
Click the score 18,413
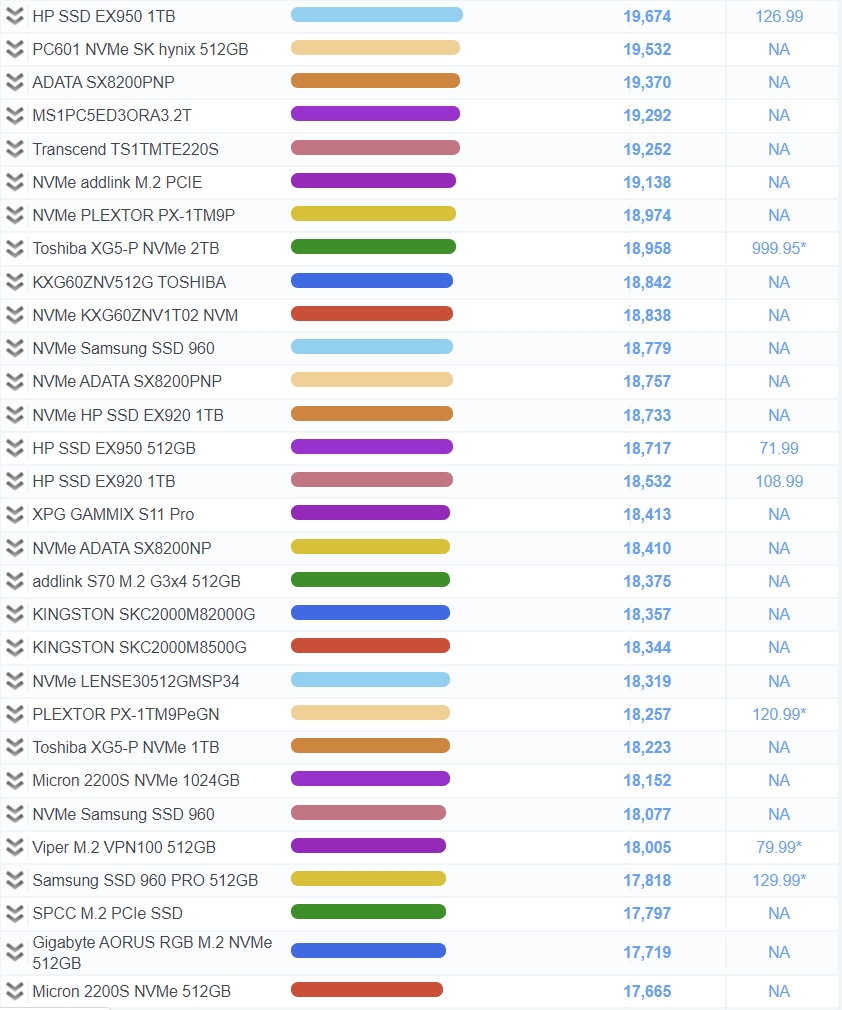(647, 514)
